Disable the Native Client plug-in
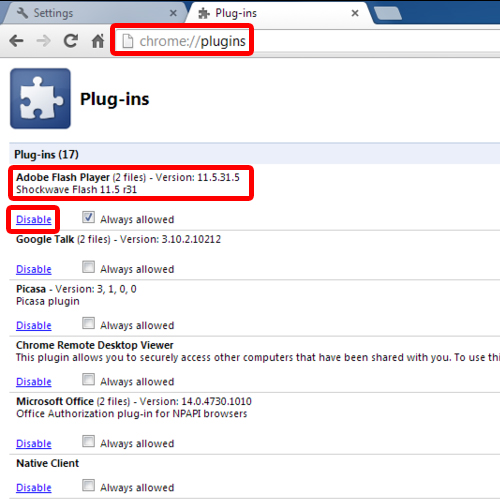 click(34, 488)
